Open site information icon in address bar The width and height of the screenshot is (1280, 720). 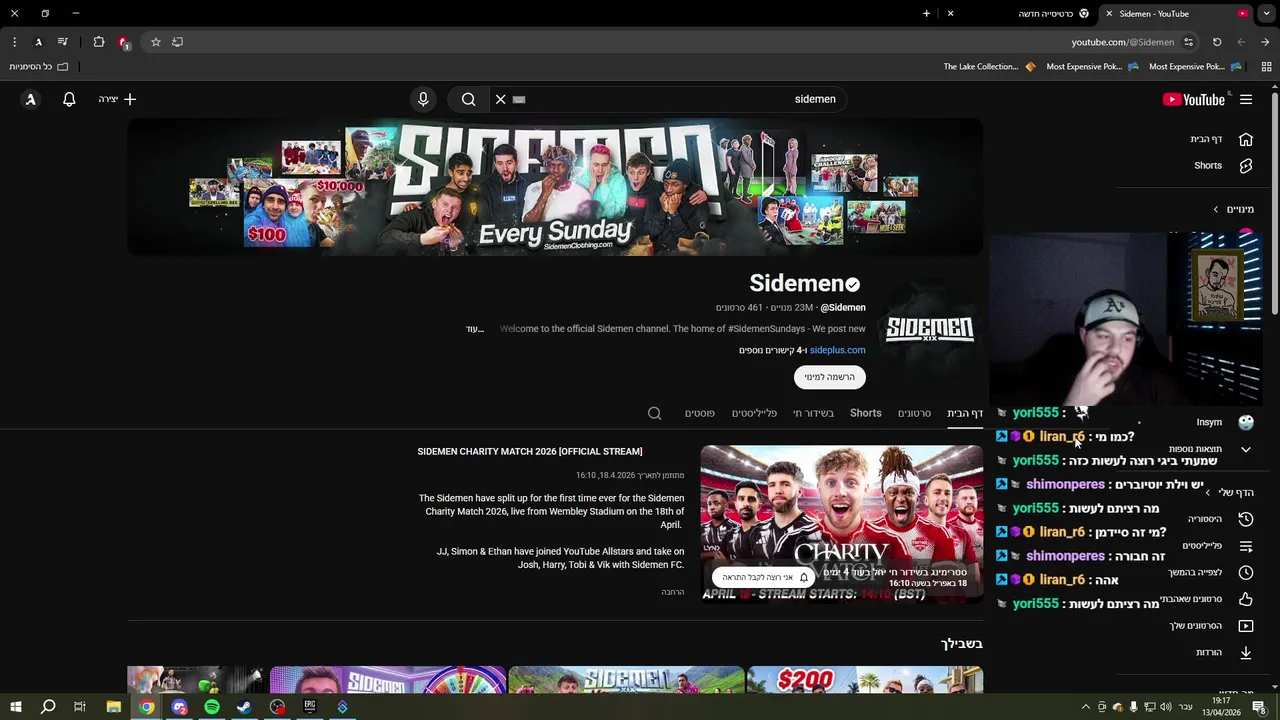tap(1188, 42)
